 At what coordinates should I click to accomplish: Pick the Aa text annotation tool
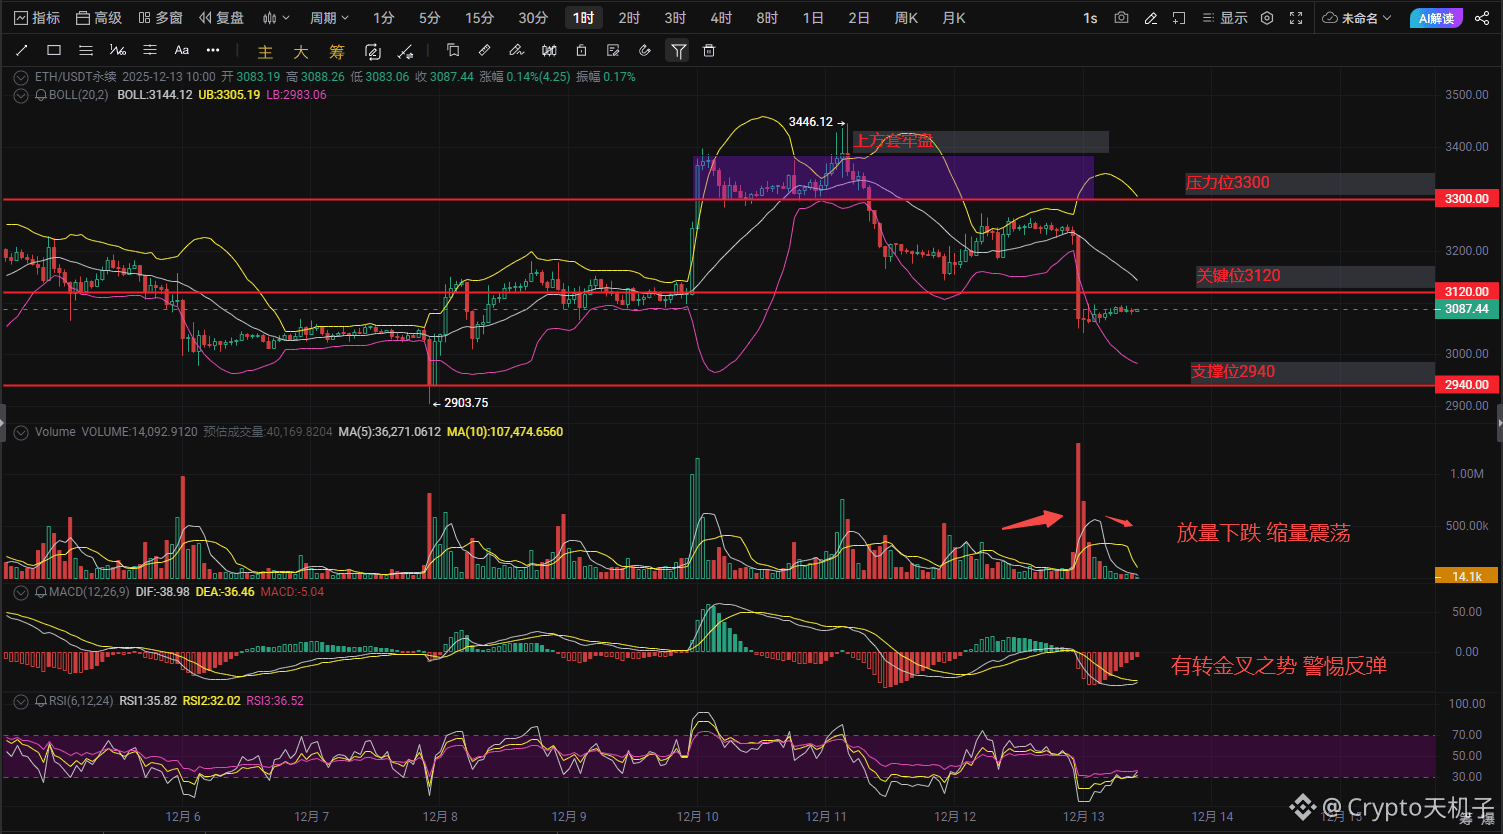[x=181, y=50]
